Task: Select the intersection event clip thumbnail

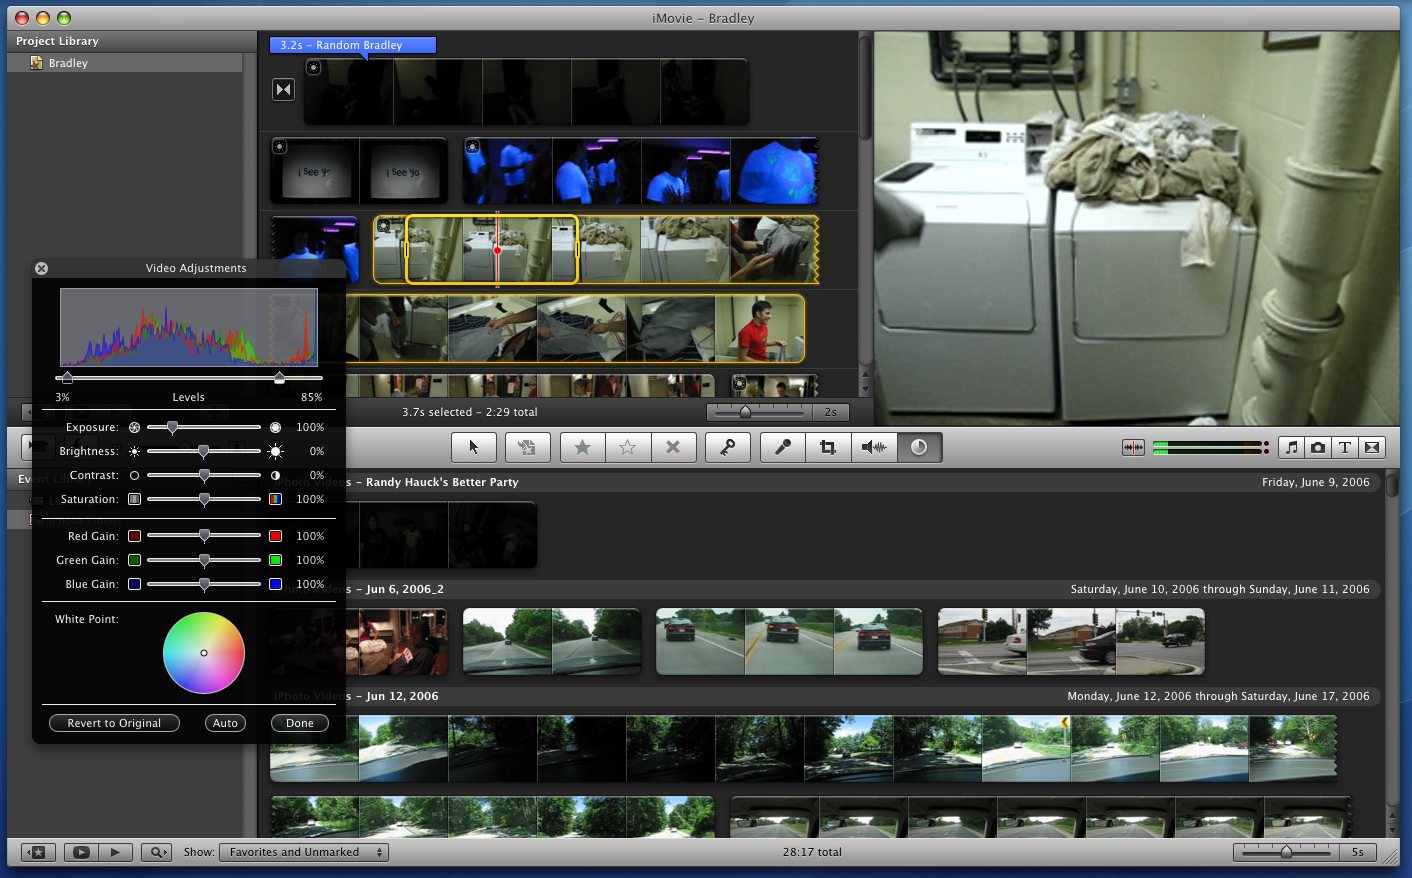Action: 1071,641
